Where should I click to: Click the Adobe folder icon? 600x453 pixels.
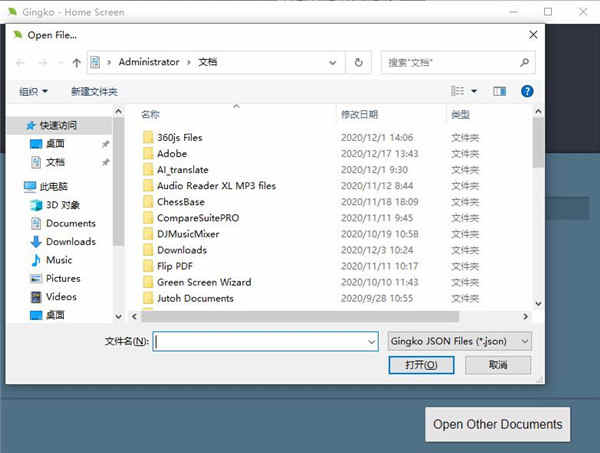[x=148, y=153]
